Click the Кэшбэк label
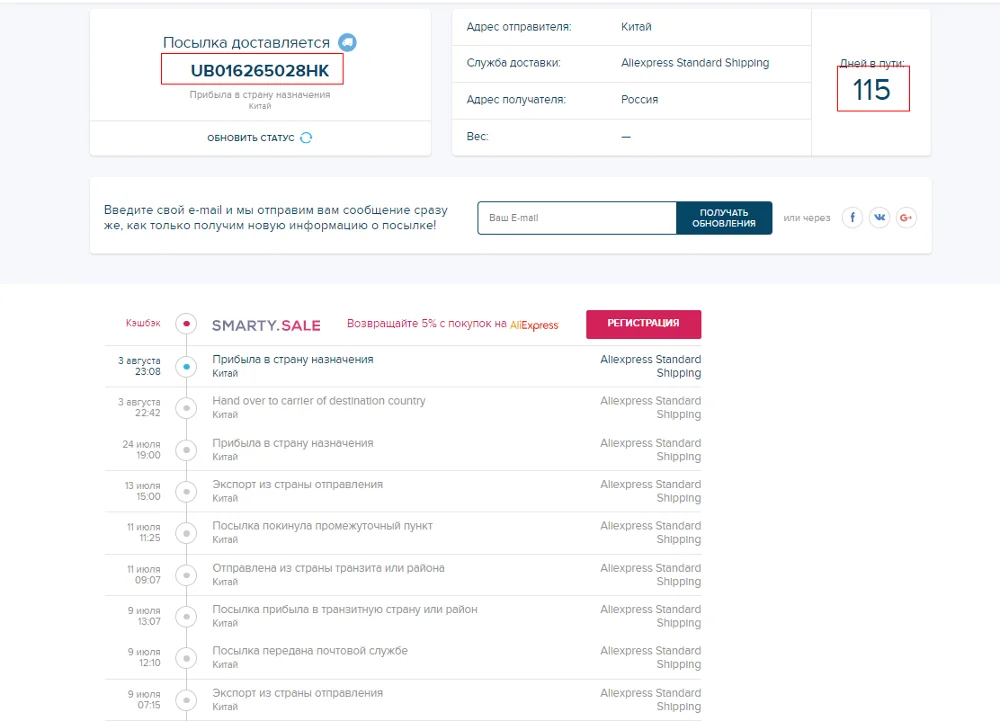Viewport: 1000px width, 721px height. pyautogui.click(x=143, y=323)
